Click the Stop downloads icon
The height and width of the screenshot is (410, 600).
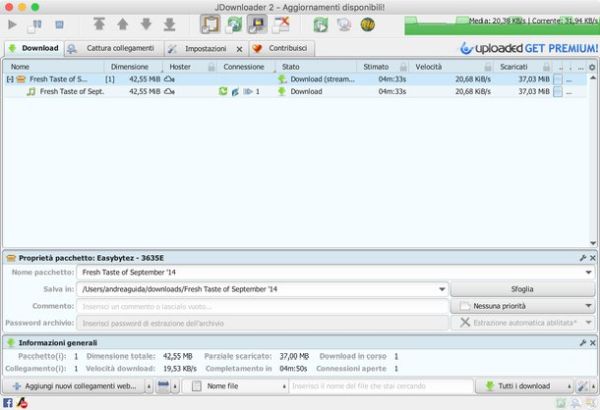59,24
